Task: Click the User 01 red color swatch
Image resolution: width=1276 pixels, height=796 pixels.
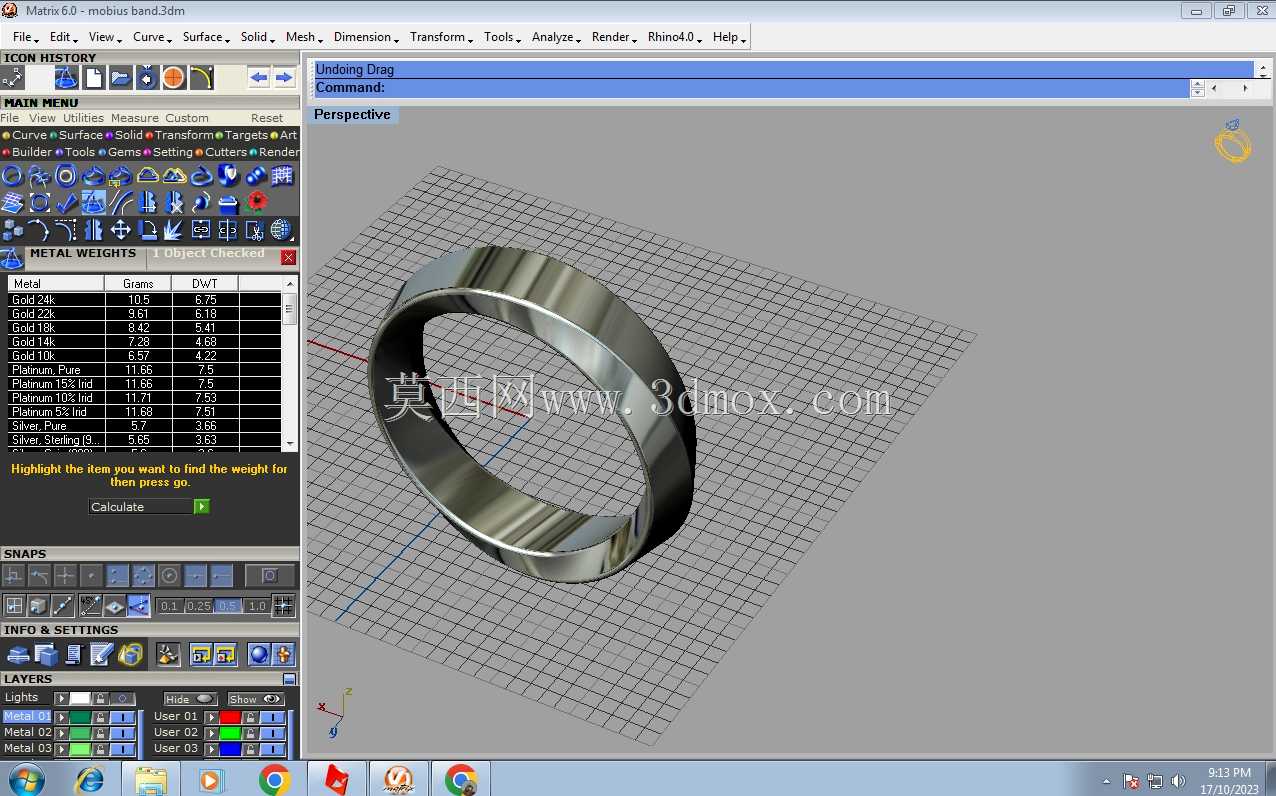Action: pyautogui.click(x=230, y=717)
